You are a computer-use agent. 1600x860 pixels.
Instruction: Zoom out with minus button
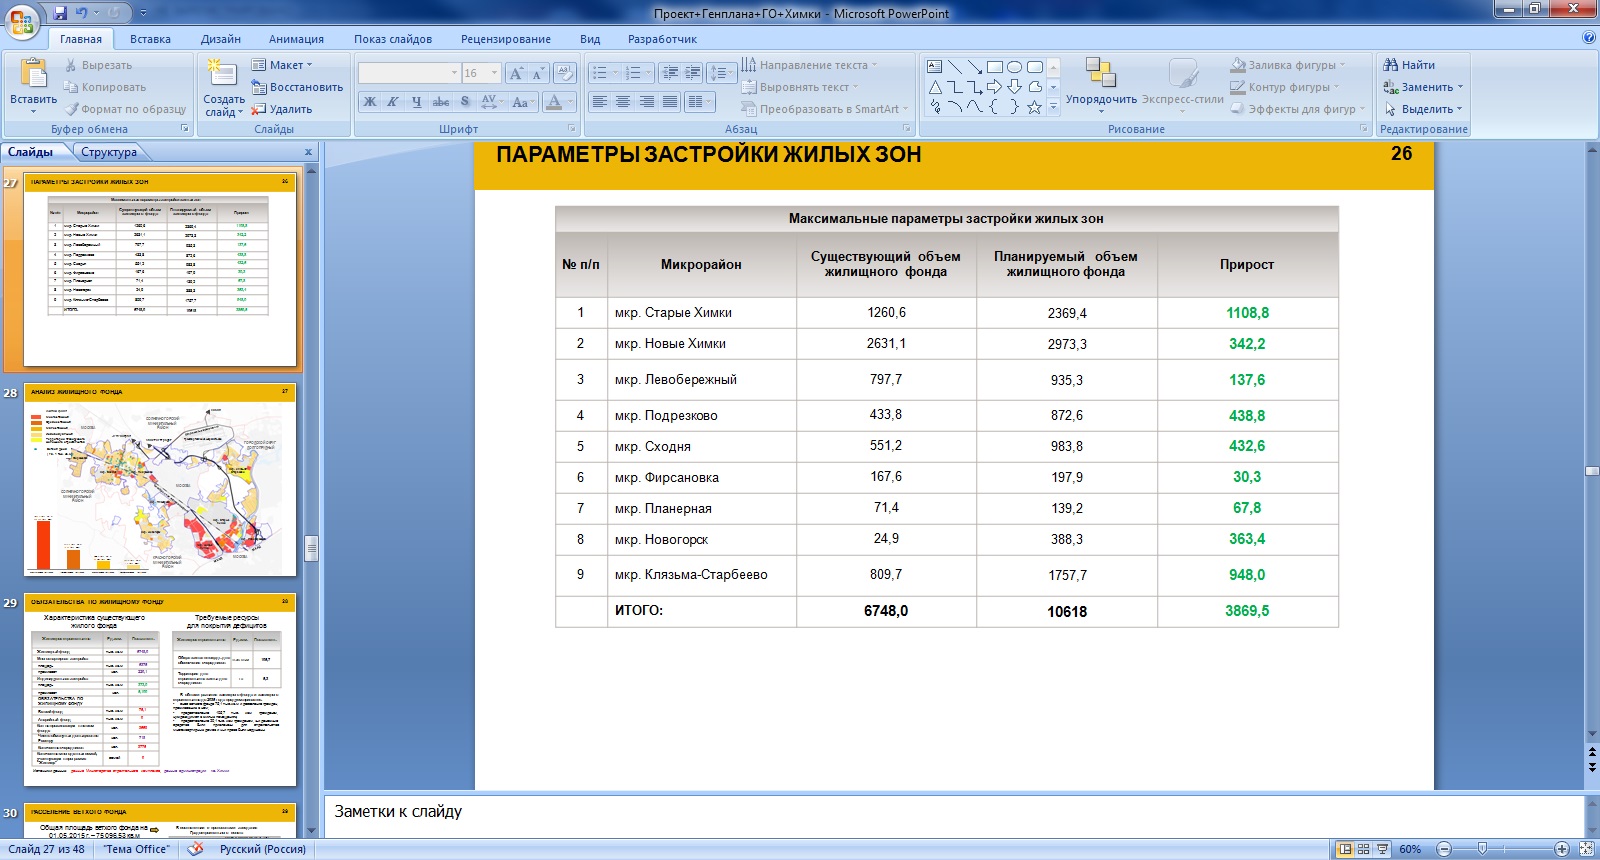click(1444, 849)
